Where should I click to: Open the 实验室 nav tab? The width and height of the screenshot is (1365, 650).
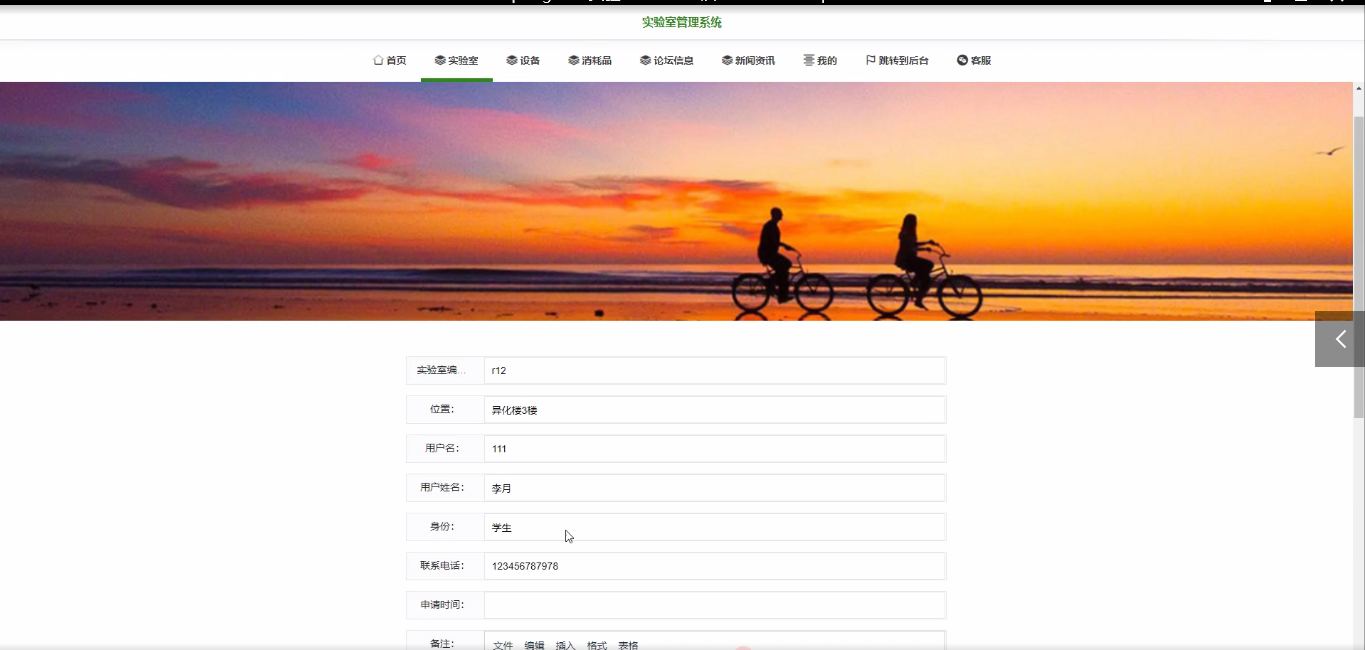coord(456,61)
